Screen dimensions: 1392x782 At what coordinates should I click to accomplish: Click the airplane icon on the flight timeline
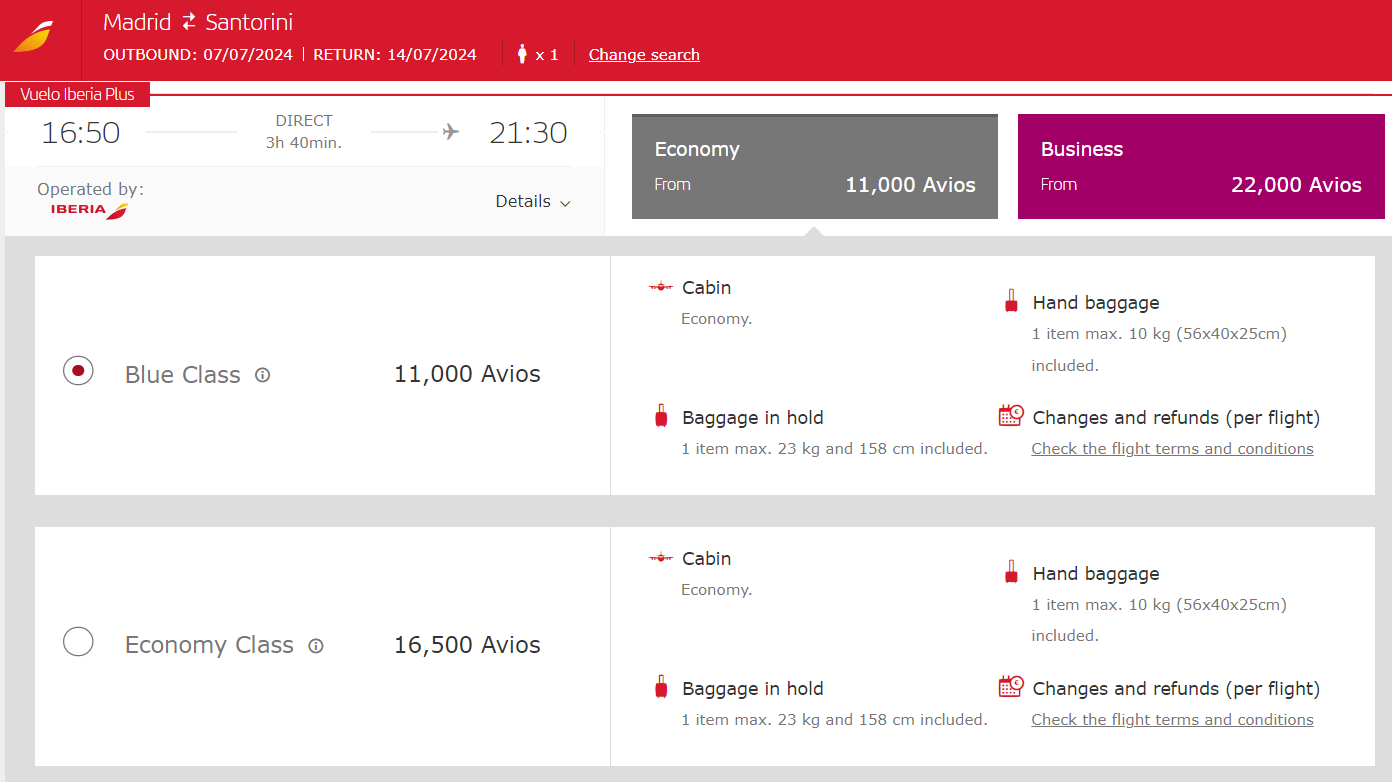(x=449, y=130)
